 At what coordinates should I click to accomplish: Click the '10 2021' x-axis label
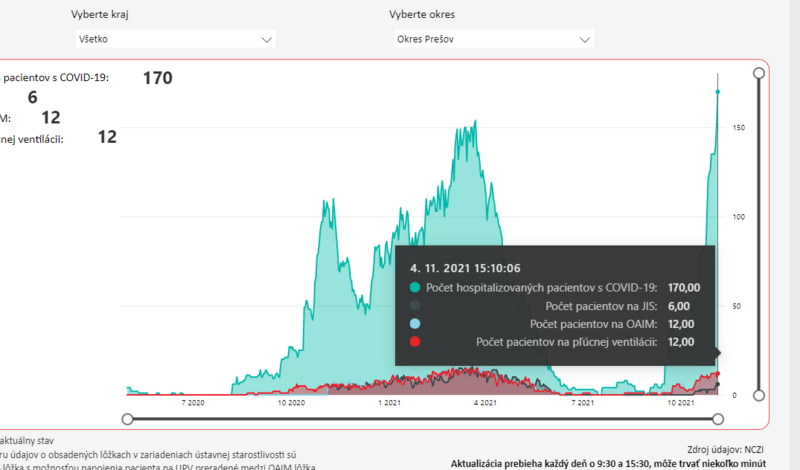coord(681,403)
